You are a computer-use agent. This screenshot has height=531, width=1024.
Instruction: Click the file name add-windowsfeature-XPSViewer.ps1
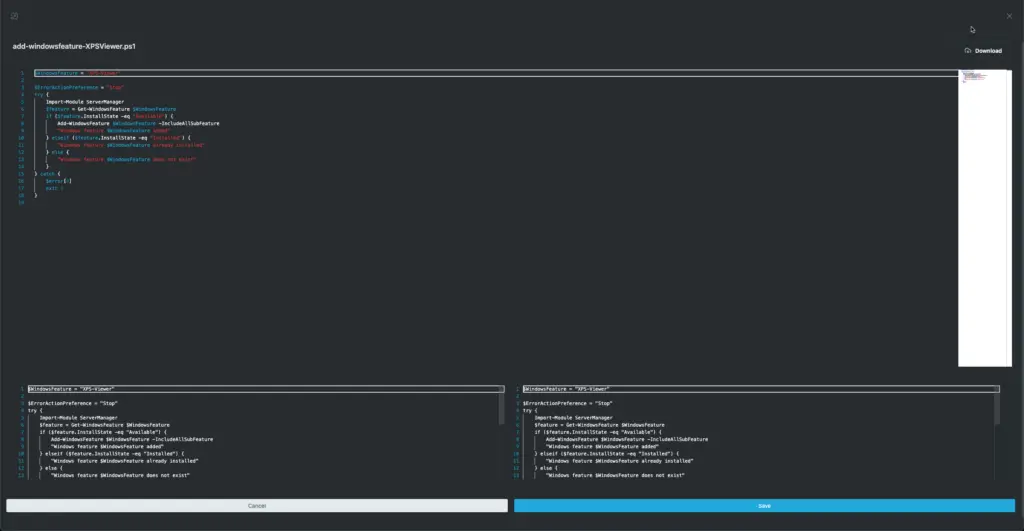click(x=74, y=46)
